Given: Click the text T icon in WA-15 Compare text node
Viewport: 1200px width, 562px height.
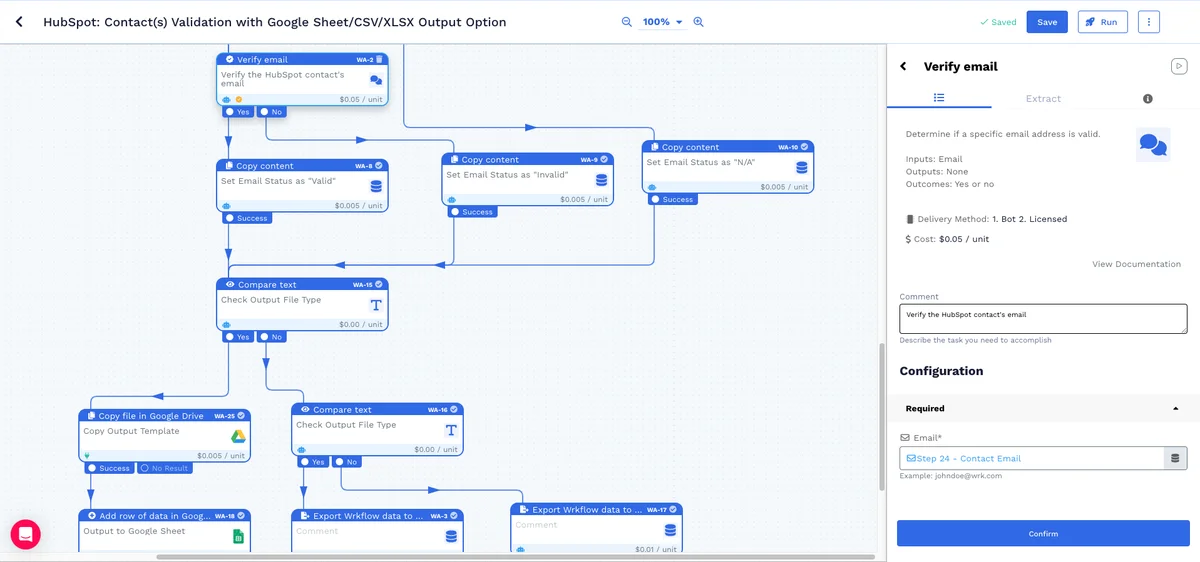Looking at the screenshot, I should [376, 305].
